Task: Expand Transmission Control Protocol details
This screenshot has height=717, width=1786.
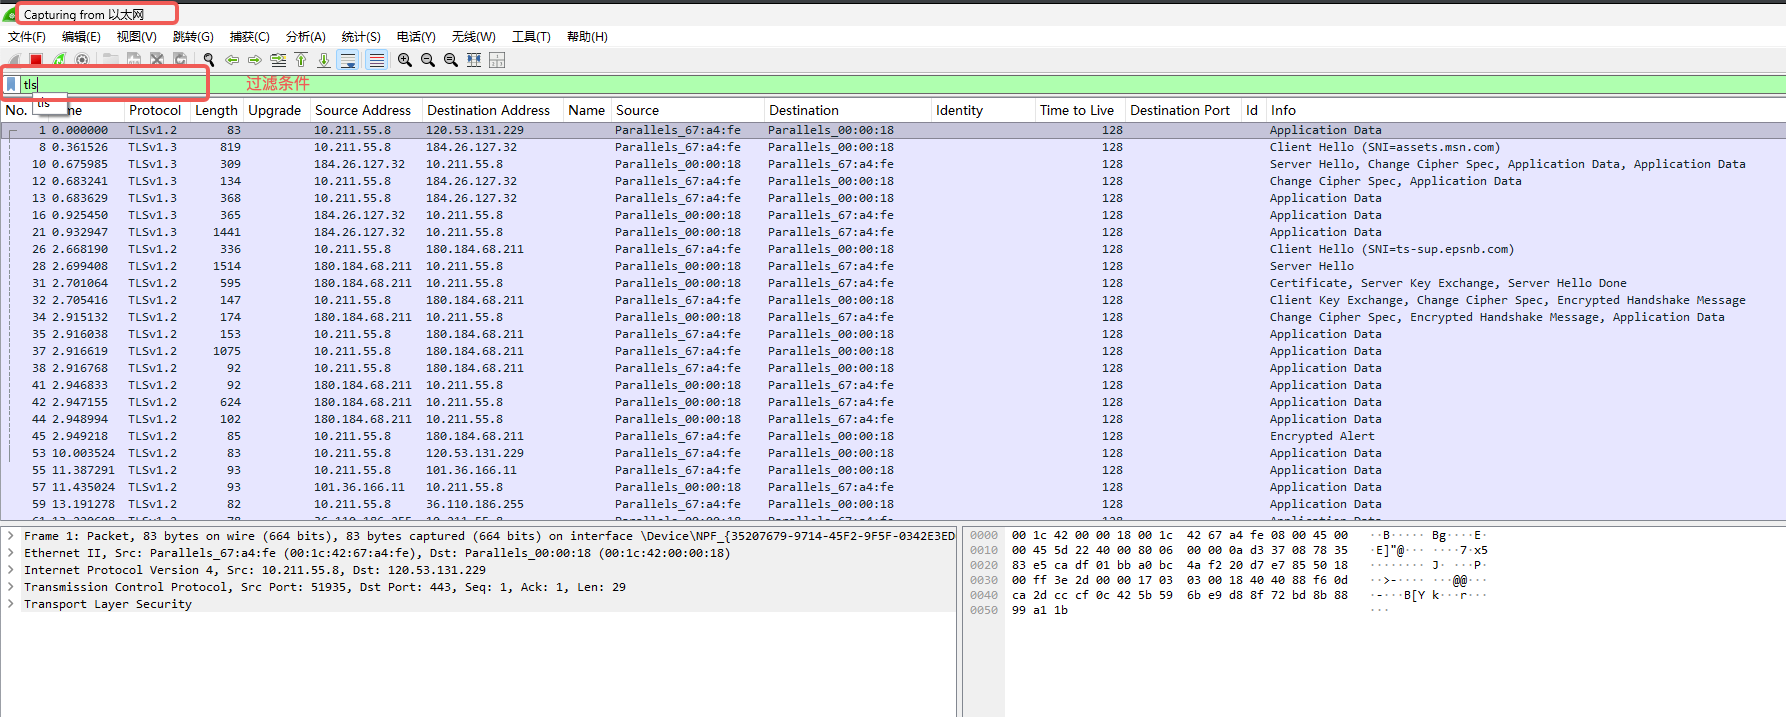Action: pos(11,587)
